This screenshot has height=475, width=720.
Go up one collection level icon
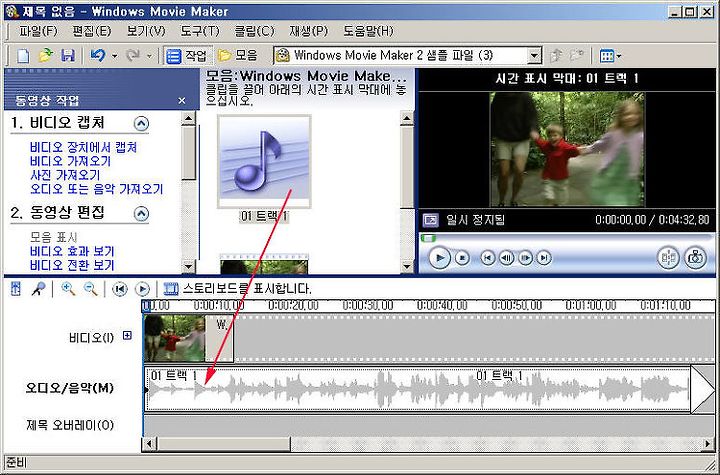coord(556,56)
